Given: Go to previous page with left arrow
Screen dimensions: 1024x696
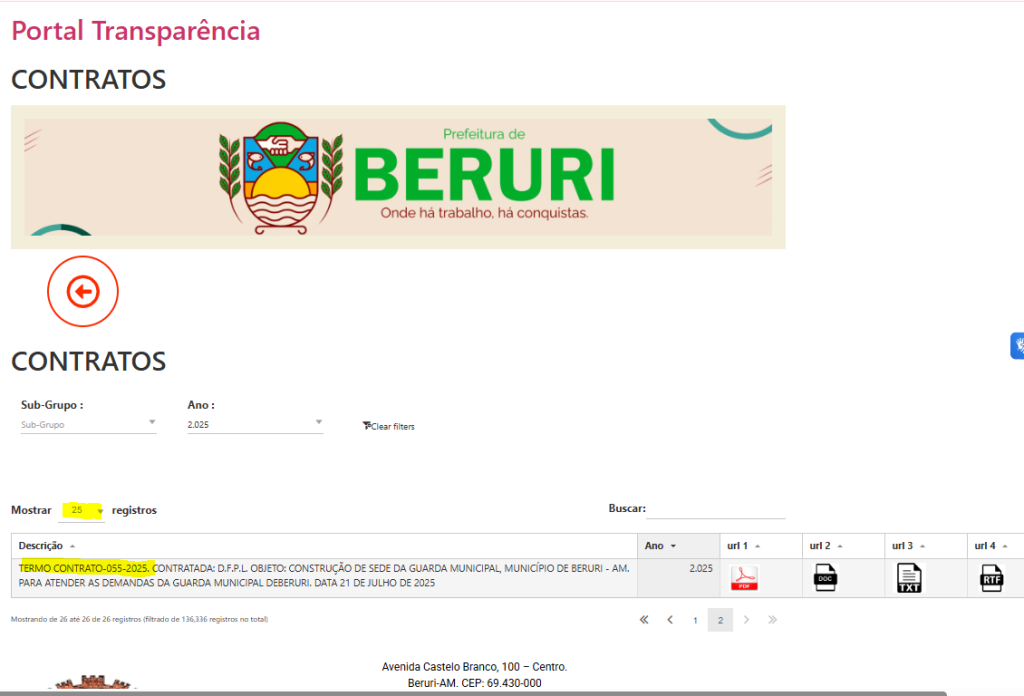Looking at the screenshot, I should 670,620.
